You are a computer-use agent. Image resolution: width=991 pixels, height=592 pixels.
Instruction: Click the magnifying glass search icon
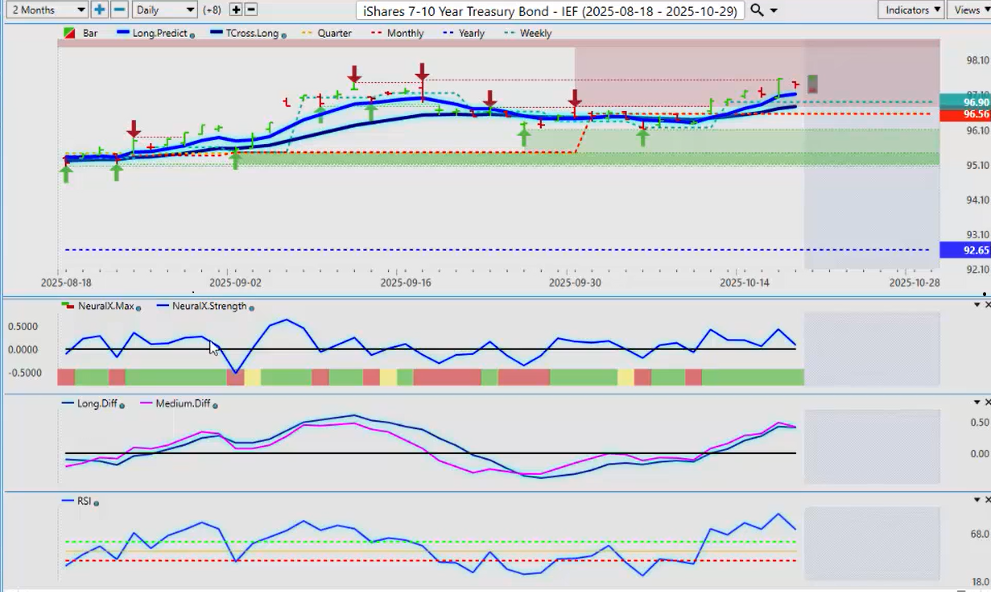(x=757, y=9)
